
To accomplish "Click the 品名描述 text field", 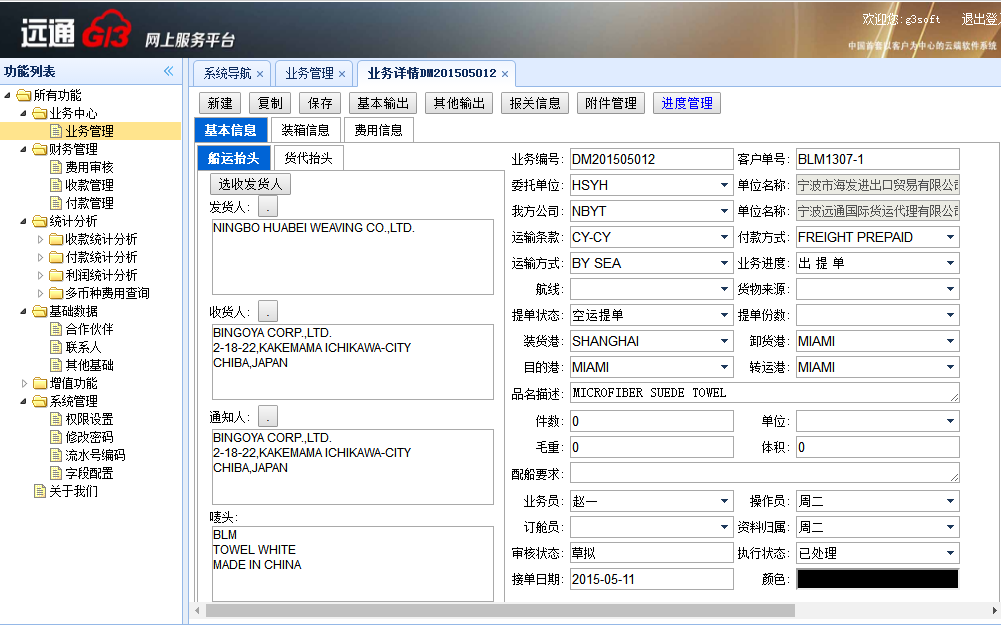I will tap(765, 393).
